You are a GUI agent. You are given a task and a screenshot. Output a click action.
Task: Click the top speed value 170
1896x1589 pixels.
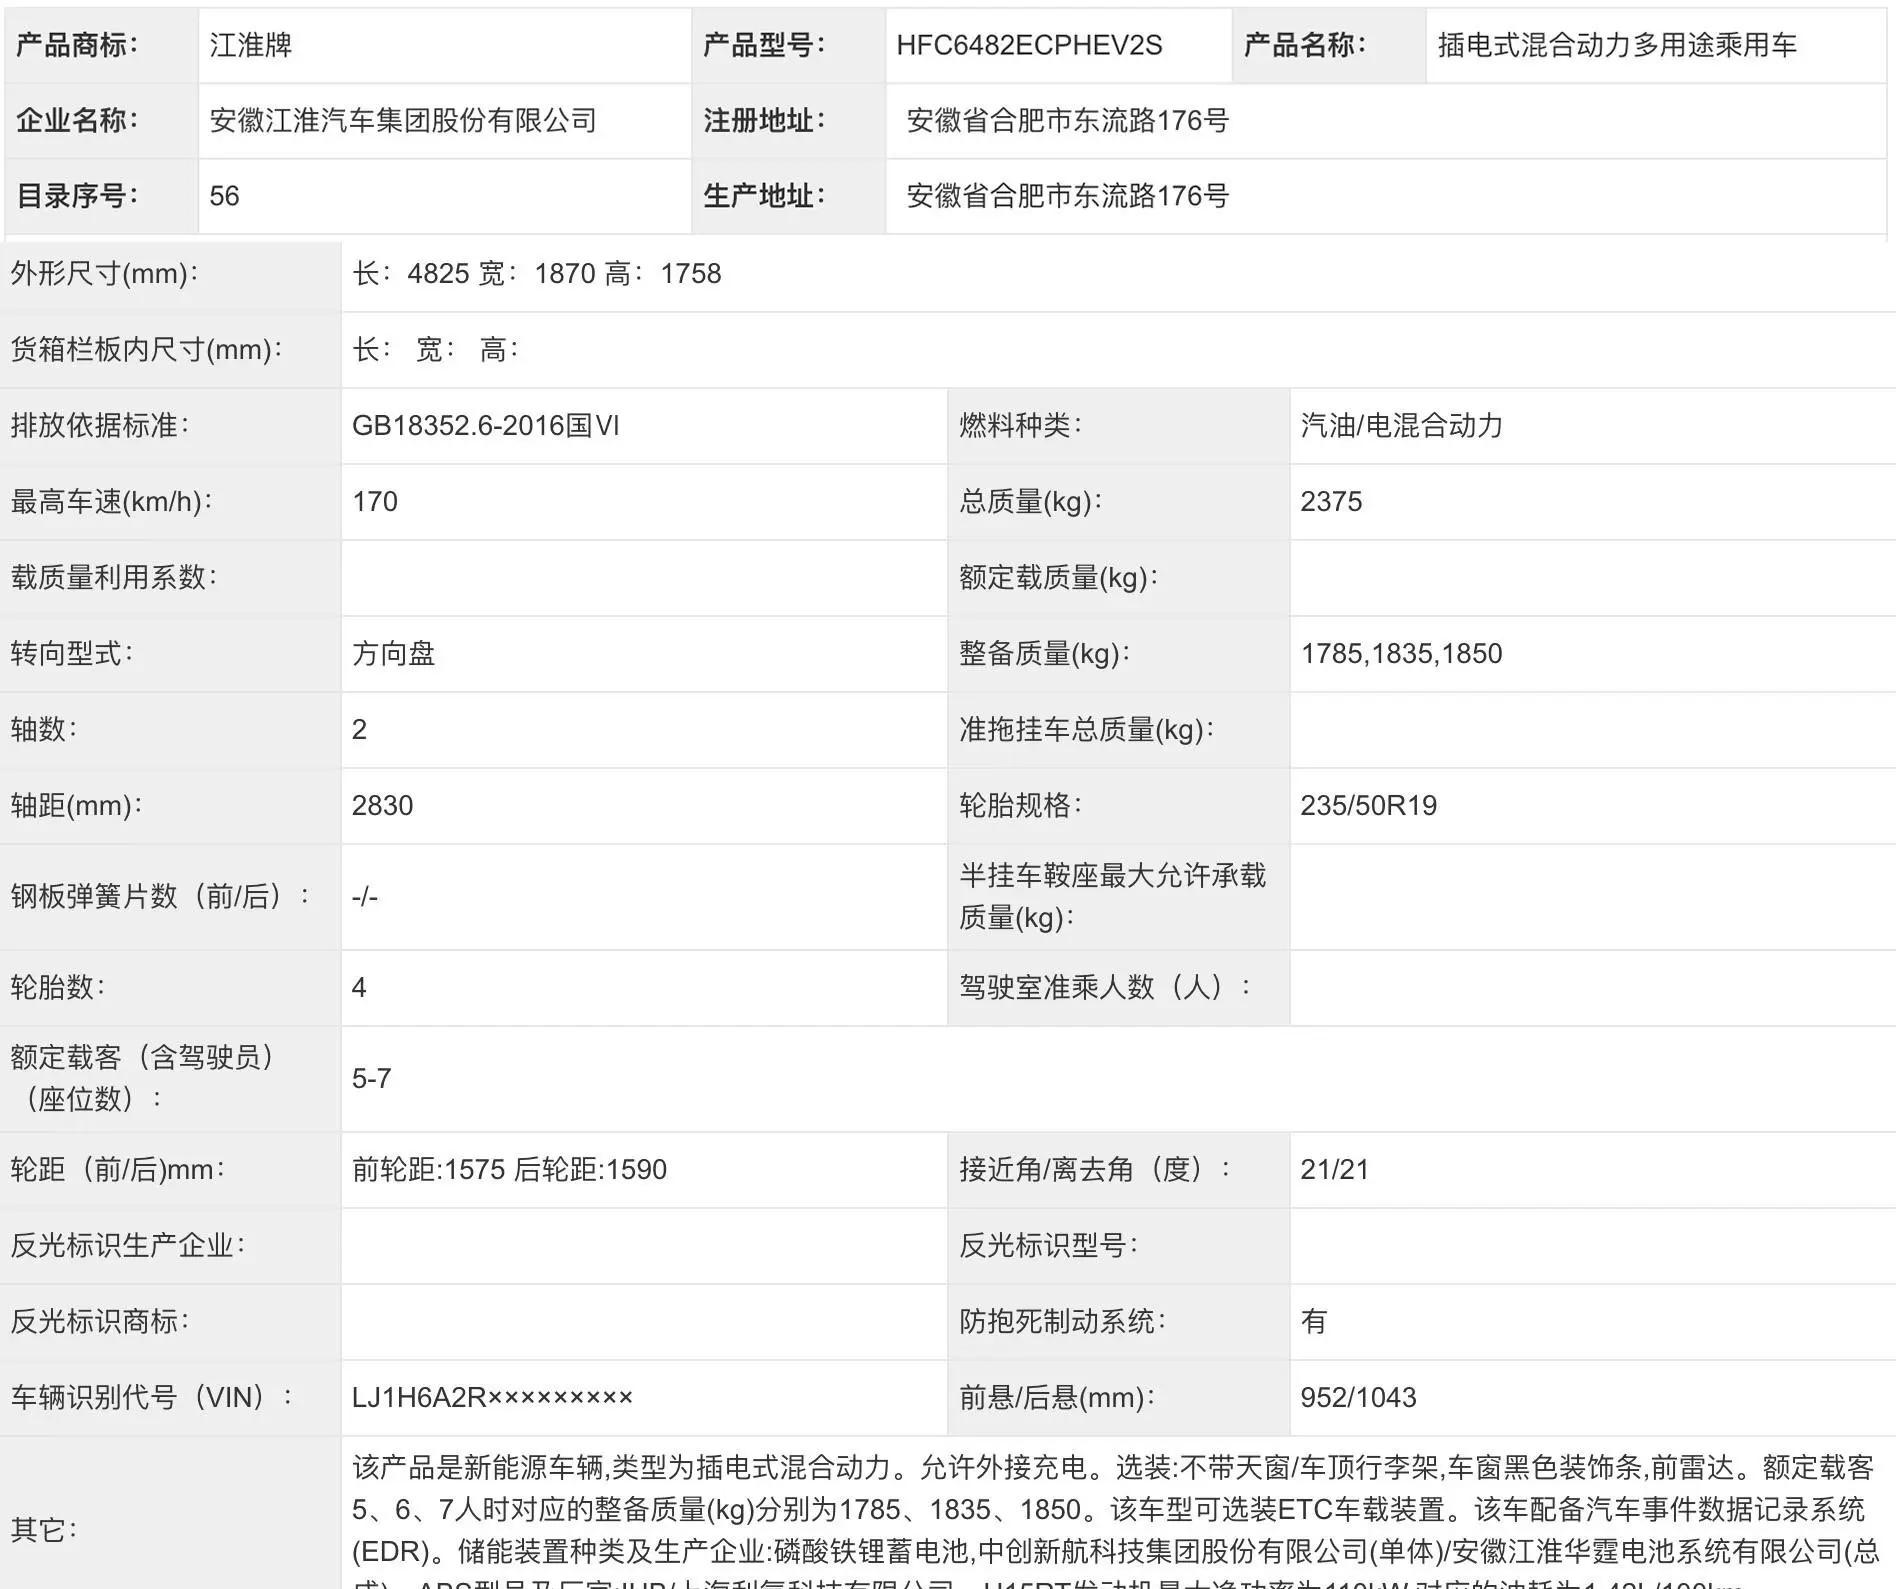coord(375,502)
